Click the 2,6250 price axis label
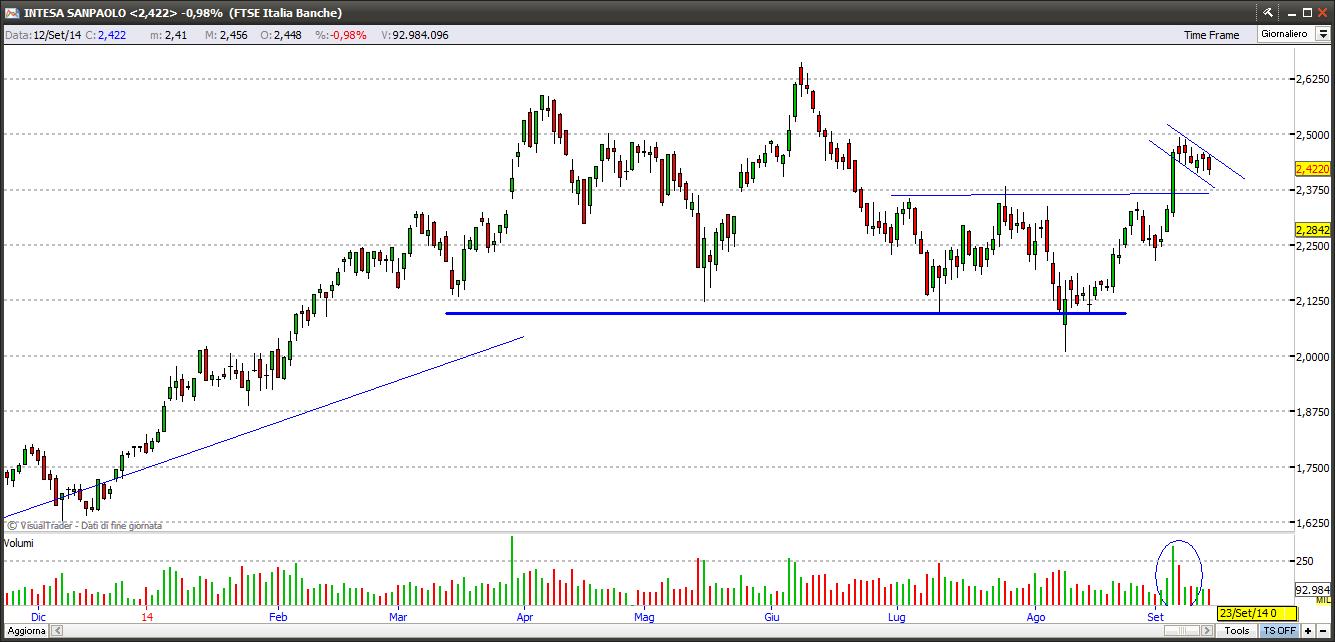This screenshot has height=642, width=1335. click(x=1312, y=79)
